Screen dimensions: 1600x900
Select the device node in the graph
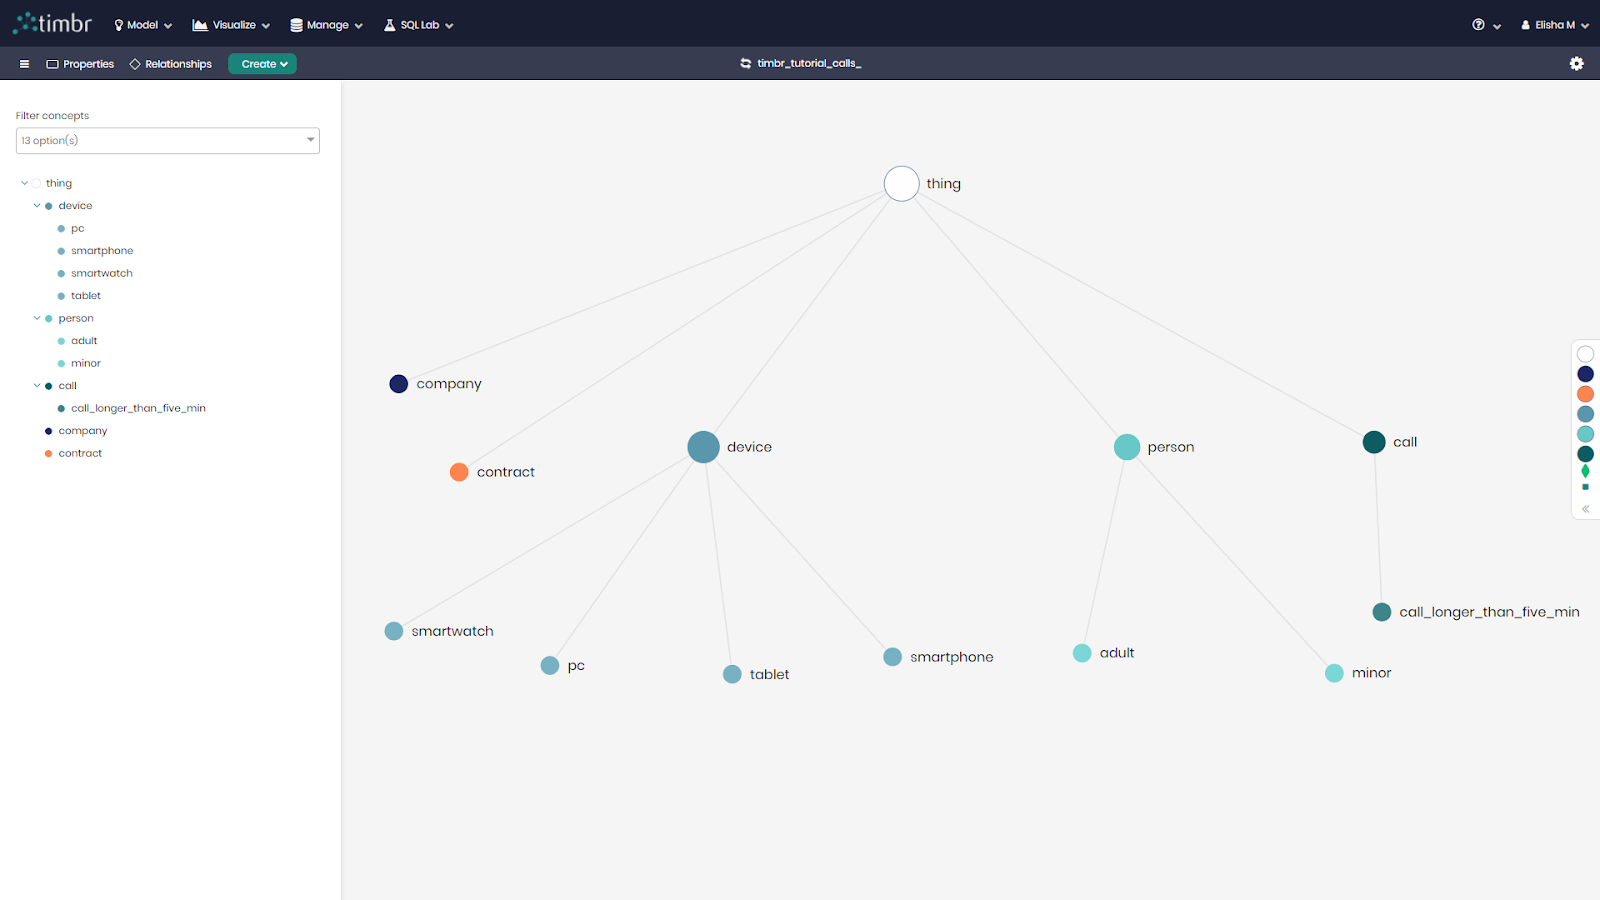(703, 447)
